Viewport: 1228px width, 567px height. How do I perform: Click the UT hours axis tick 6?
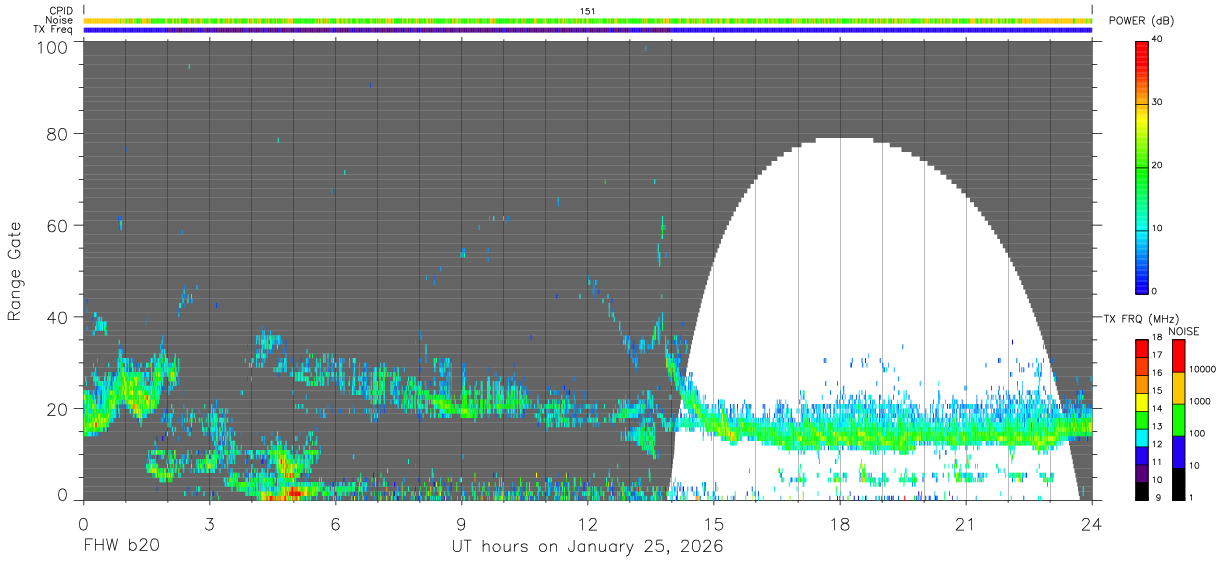click(x=335, y=523)
